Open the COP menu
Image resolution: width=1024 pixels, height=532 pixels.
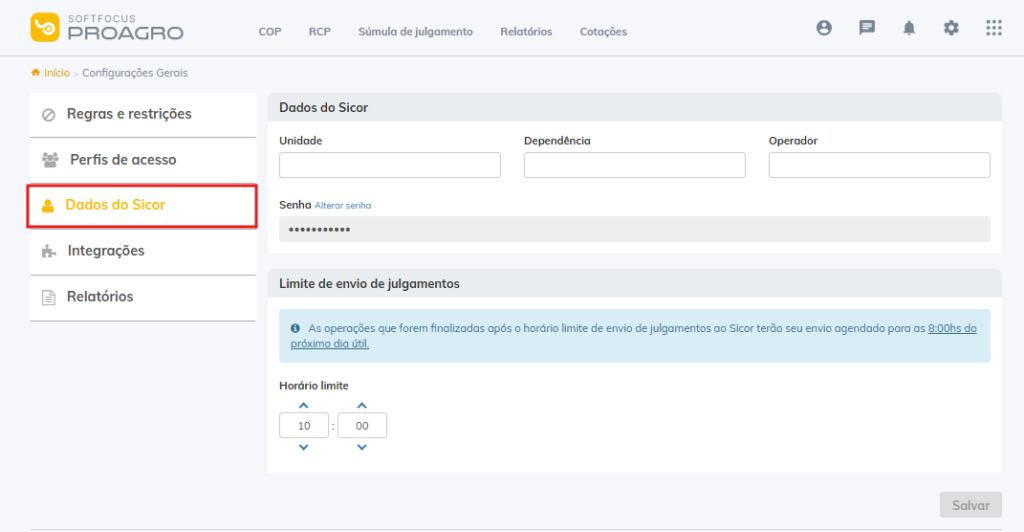[x=270, y=32]
